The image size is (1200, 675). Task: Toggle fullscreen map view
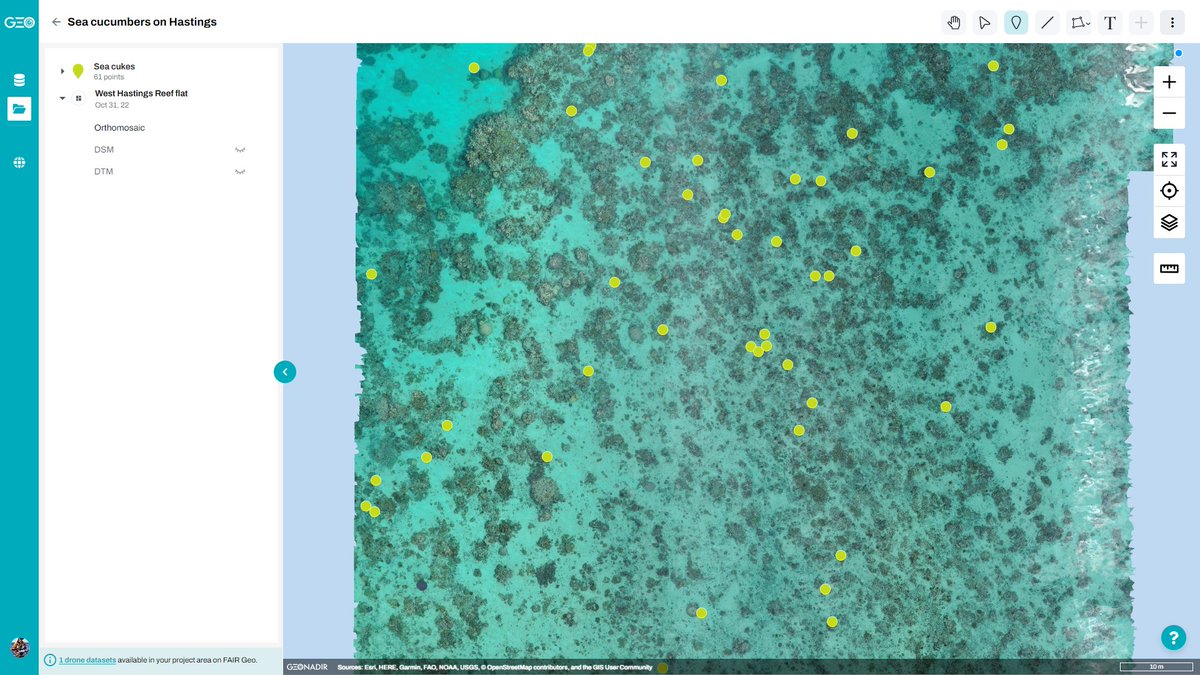click(x=1169, y=159)
